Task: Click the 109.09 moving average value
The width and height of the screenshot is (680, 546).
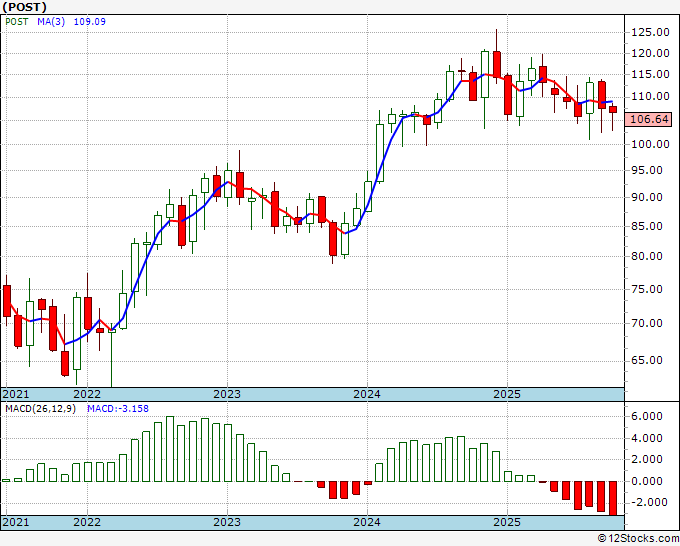Action: 89,22
